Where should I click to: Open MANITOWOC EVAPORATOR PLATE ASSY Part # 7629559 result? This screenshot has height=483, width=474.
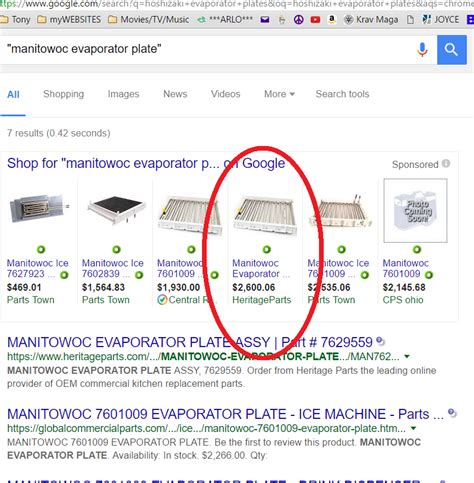coord(190,342)
